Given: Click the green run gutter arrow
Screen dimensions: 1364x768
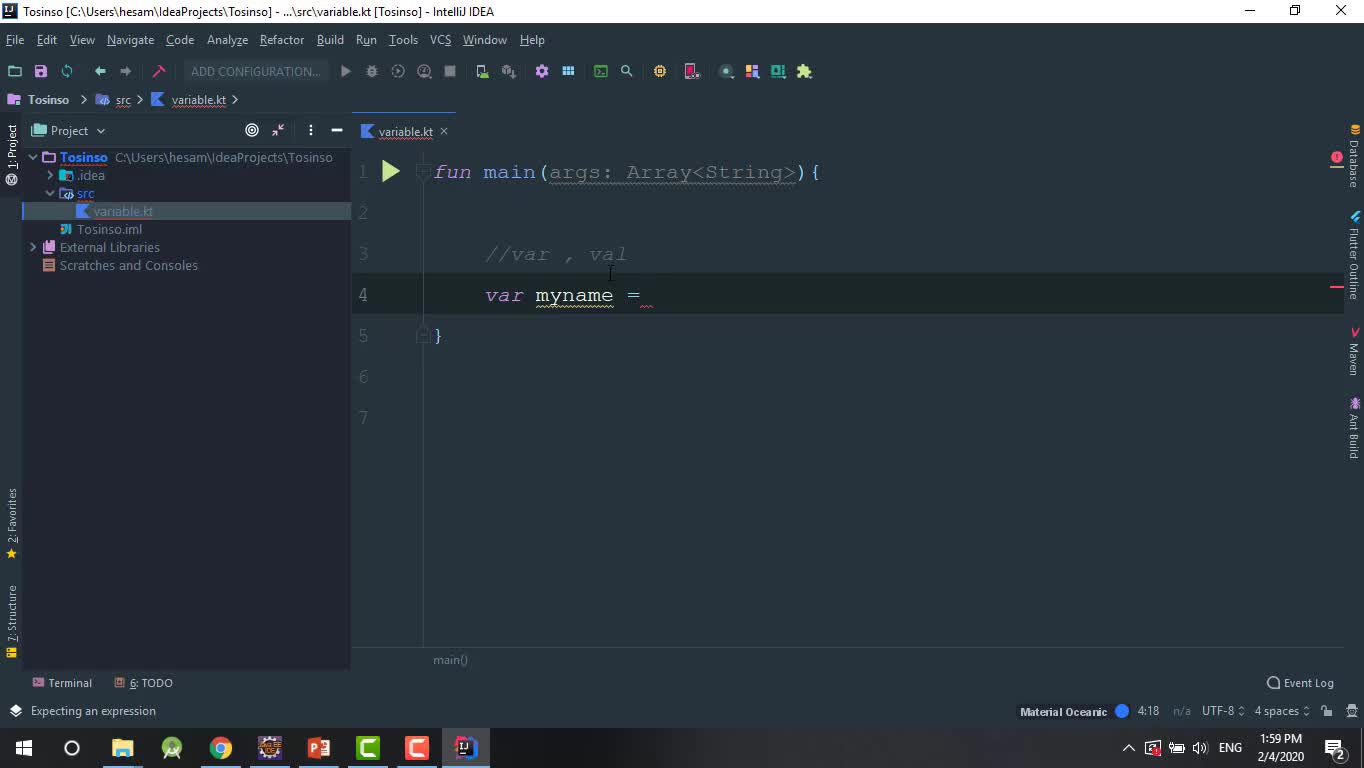Looking at the screenshot, I should [x=391, y=172].
